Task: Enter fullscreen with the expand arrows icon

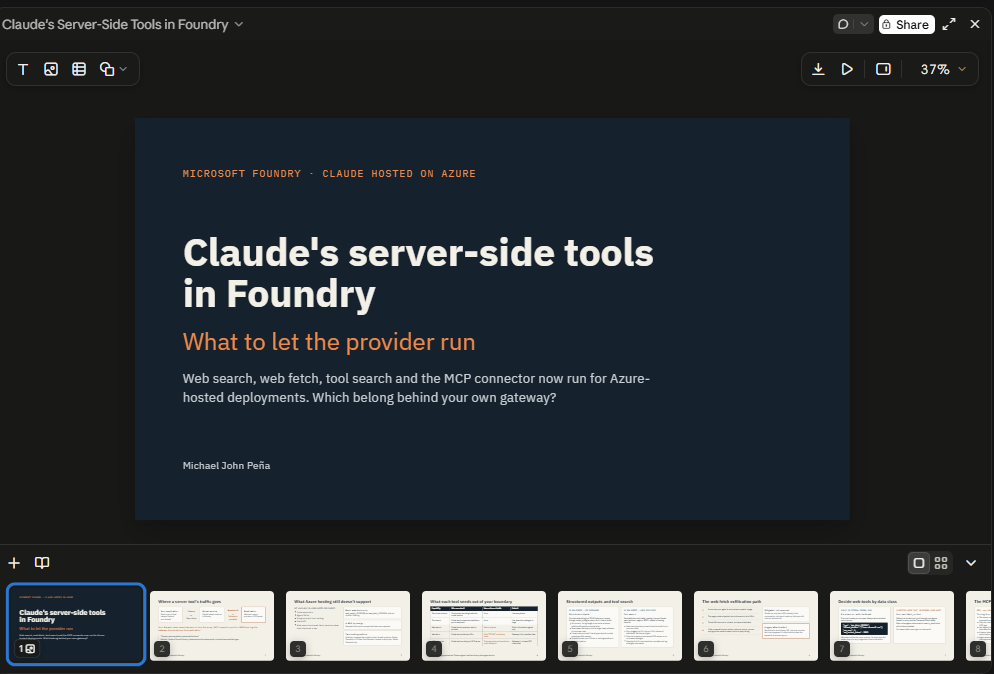Action: click(x=949, y=24)
